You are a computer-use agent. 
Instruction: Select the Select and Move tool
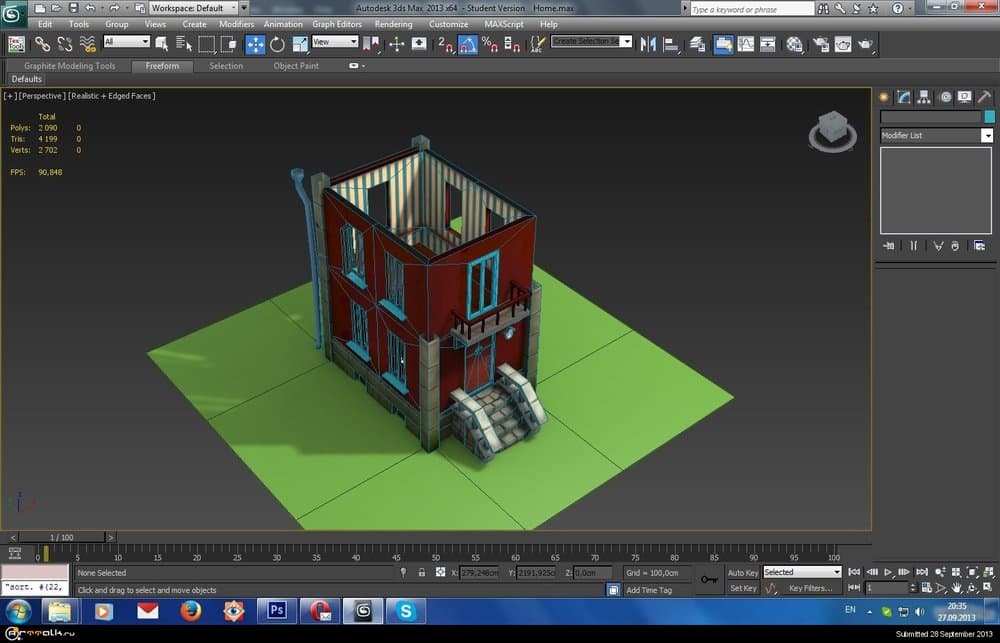[255, 44]
